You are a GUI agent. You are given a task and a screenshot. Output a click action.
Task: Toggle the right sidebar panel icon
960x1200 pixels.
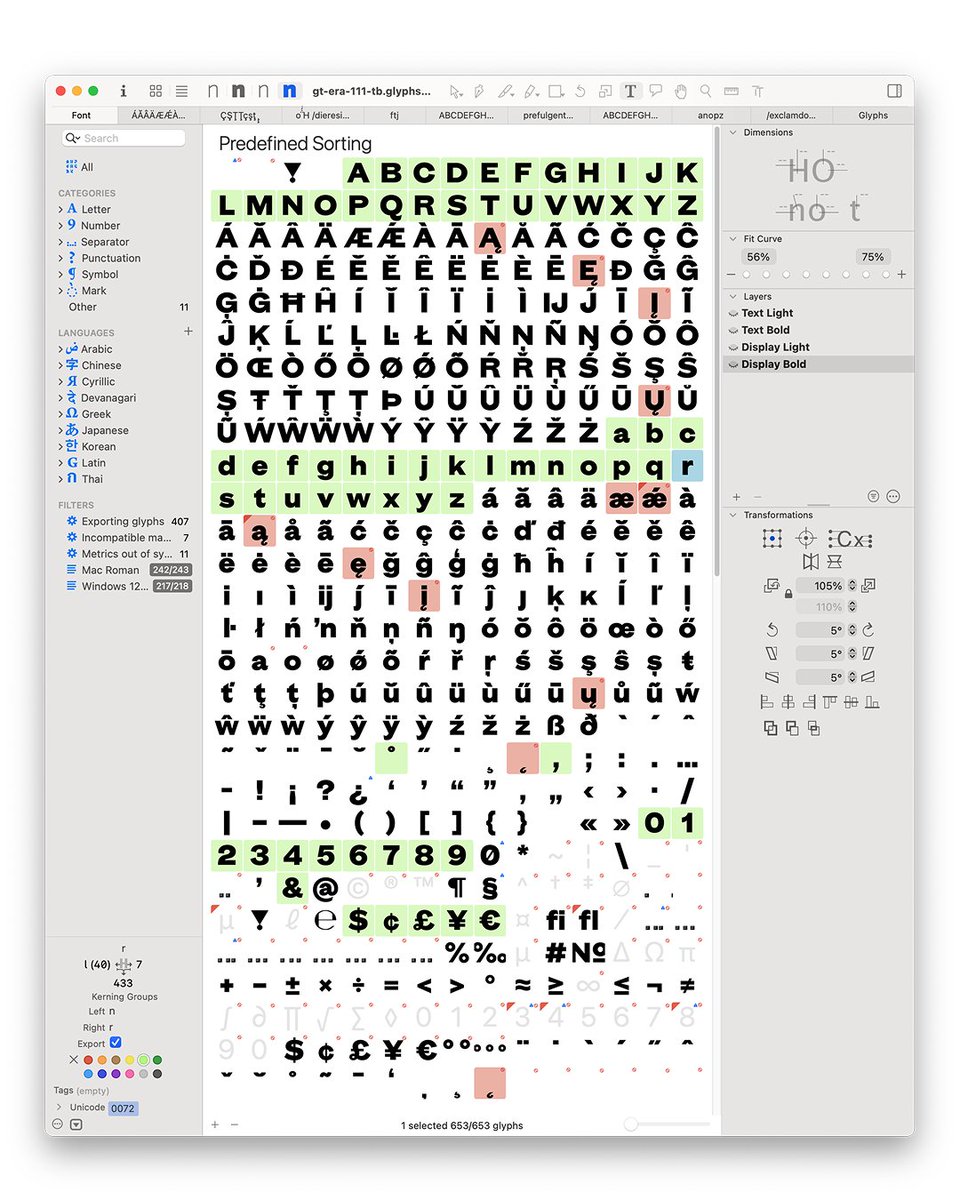(x=894, y=91)
